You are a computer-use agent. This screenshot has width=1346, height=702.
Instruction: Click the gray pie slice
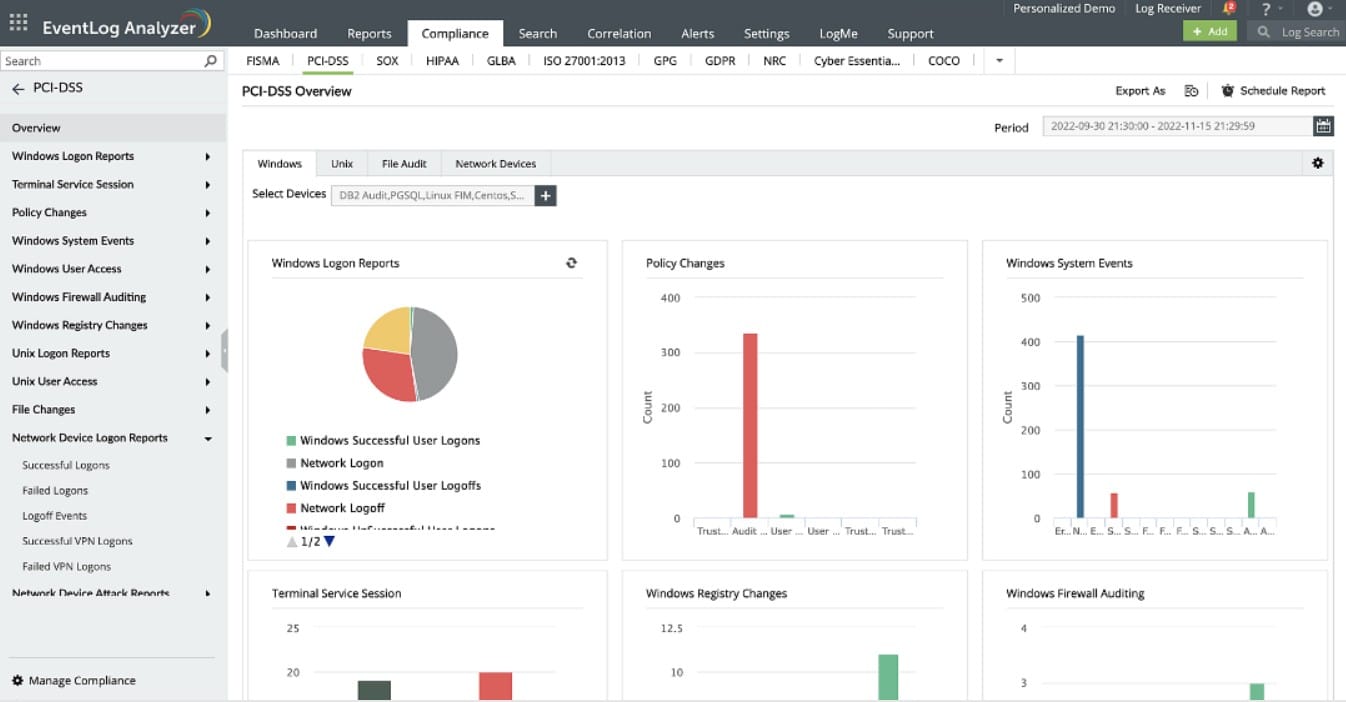pyautogui.click(x=435, y=352)
